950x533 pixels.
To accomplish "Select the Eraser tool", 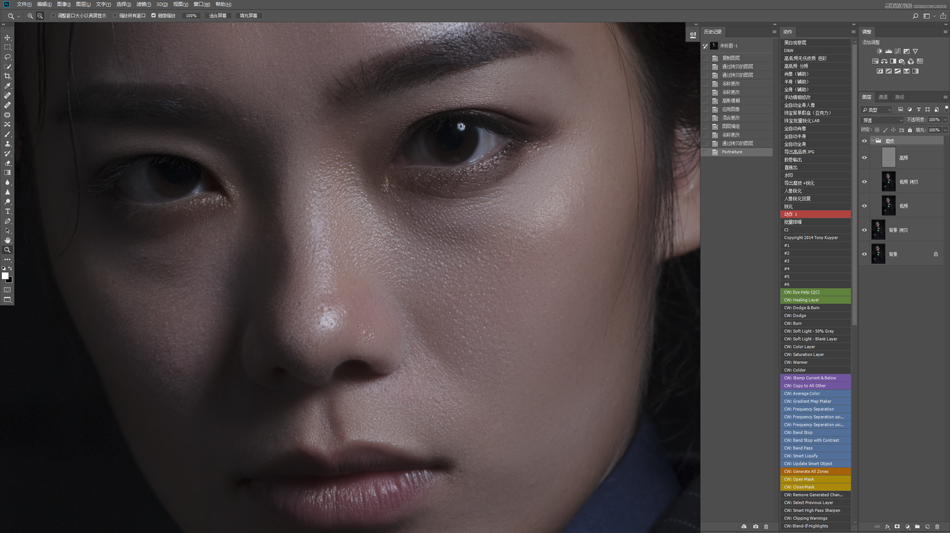I will point(7,163).
